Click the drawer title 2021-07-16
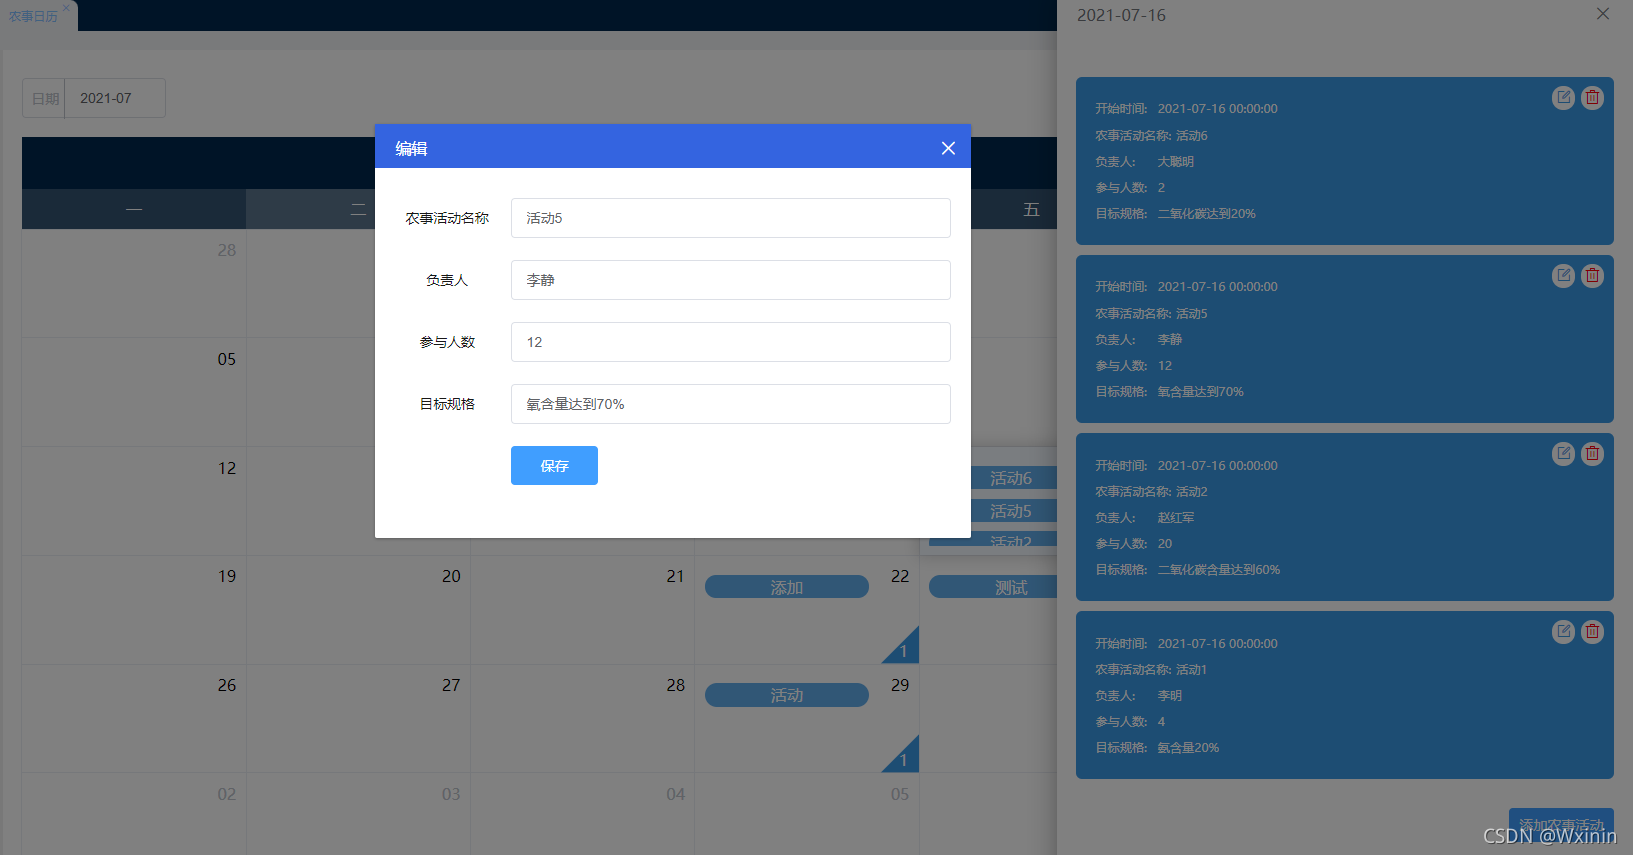 pyautogui.click(x=1121, y=15)
